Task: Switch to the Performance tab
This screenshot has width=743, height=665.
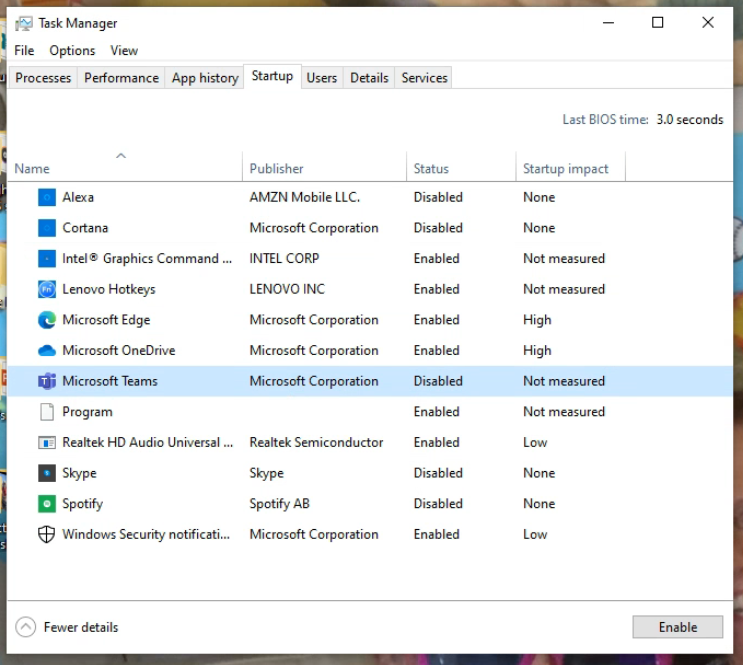Action: (x=121, y=78)
